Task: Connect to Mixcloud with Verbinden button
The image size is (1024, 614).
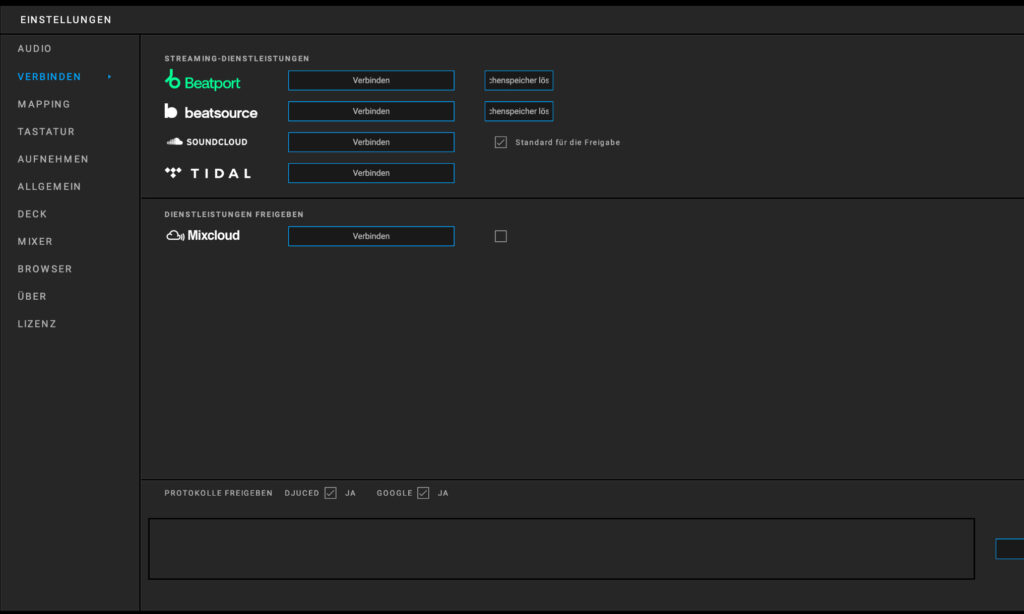Action: click(371, 236)
